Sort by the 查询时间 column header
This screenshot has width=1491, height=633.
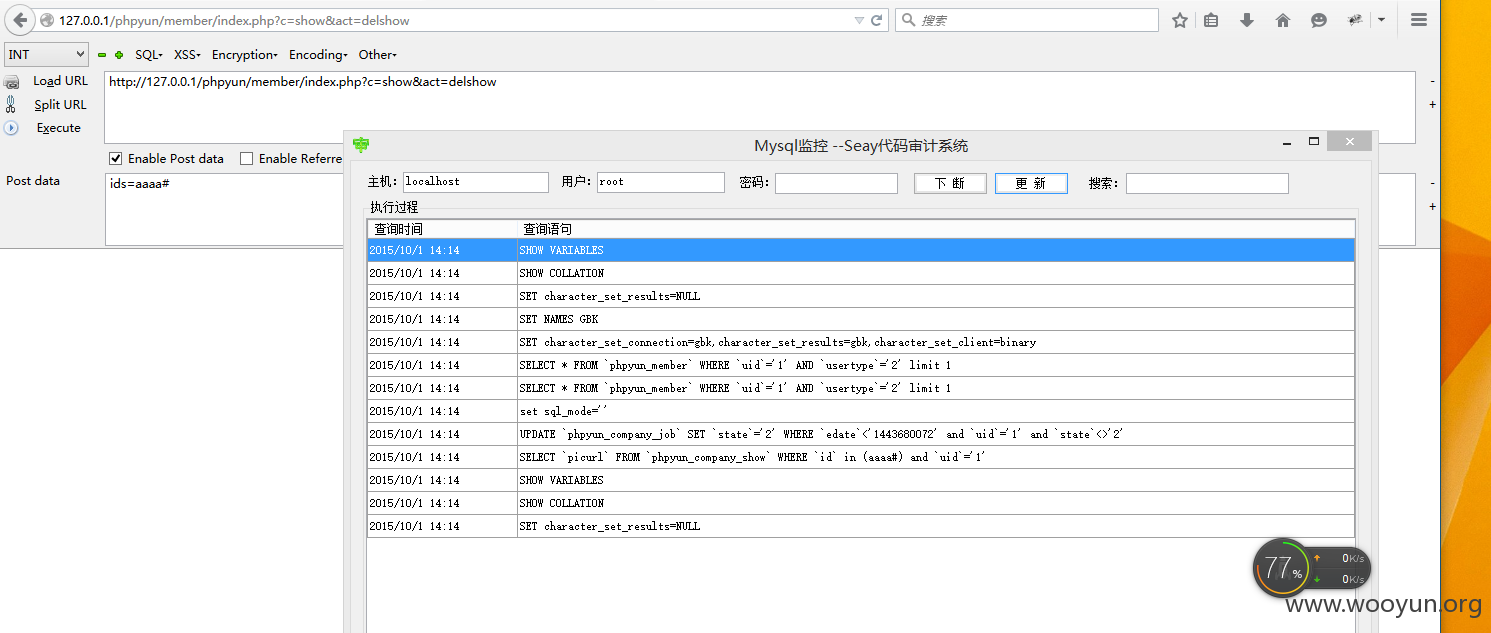point(442,229)
